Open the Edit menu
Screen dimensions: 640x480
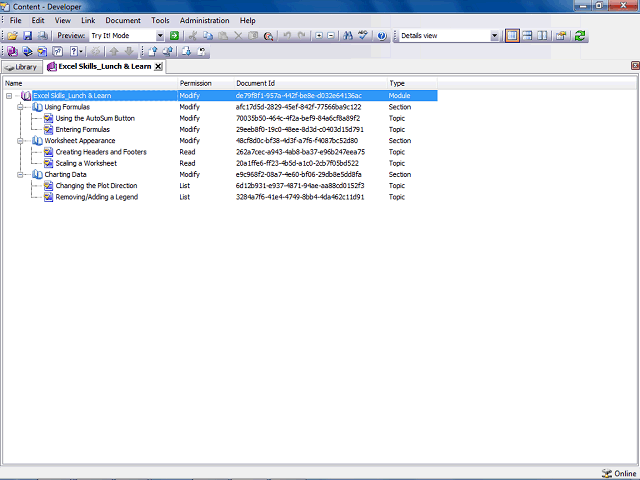[x=38, y=20]
